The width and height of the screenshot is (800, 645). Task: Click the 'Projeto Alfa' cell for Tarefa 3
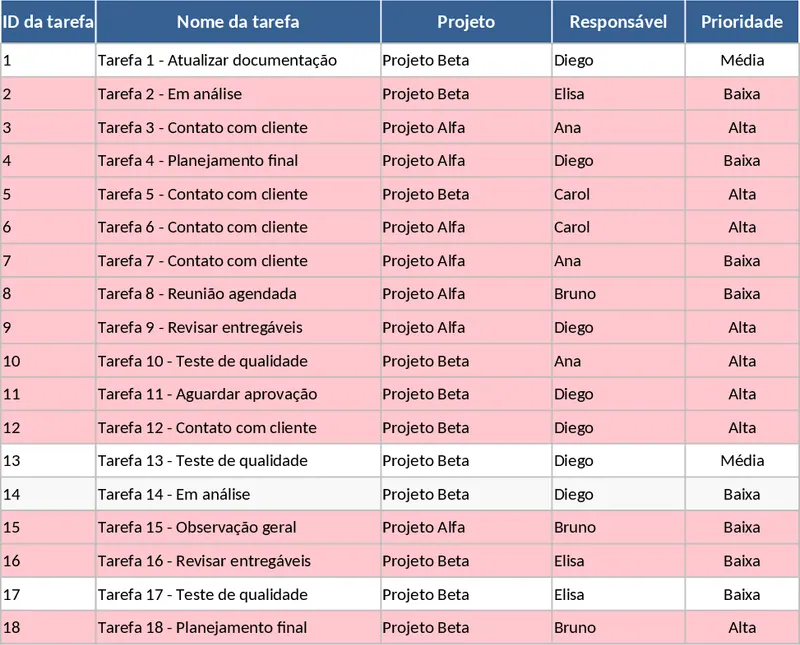pos(466,127)
